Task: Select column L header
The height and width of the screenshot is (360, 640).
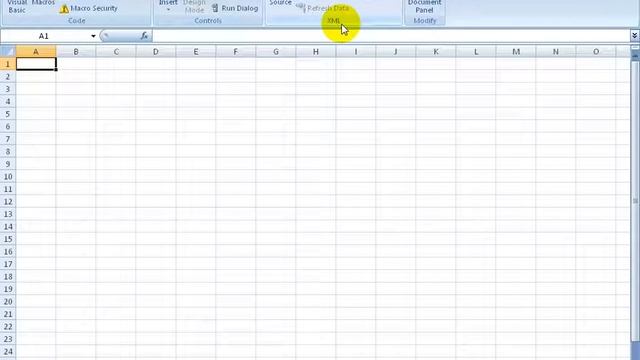Action: (x=476, y=51)
